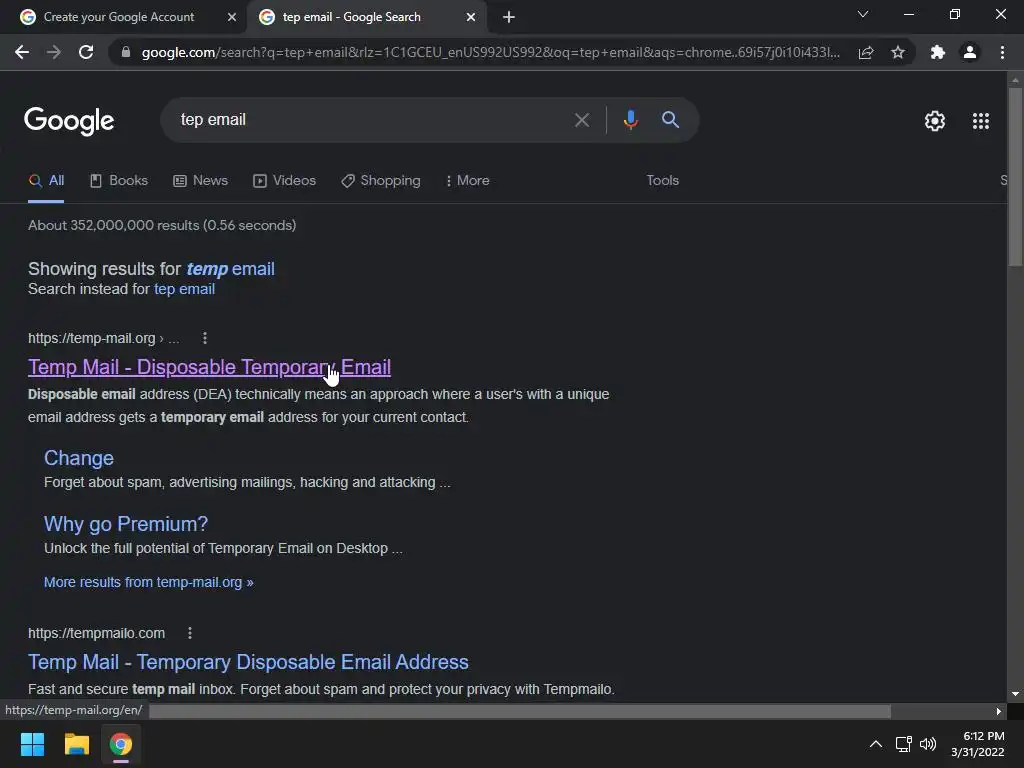Switch to Shopping results

[381, 180]
